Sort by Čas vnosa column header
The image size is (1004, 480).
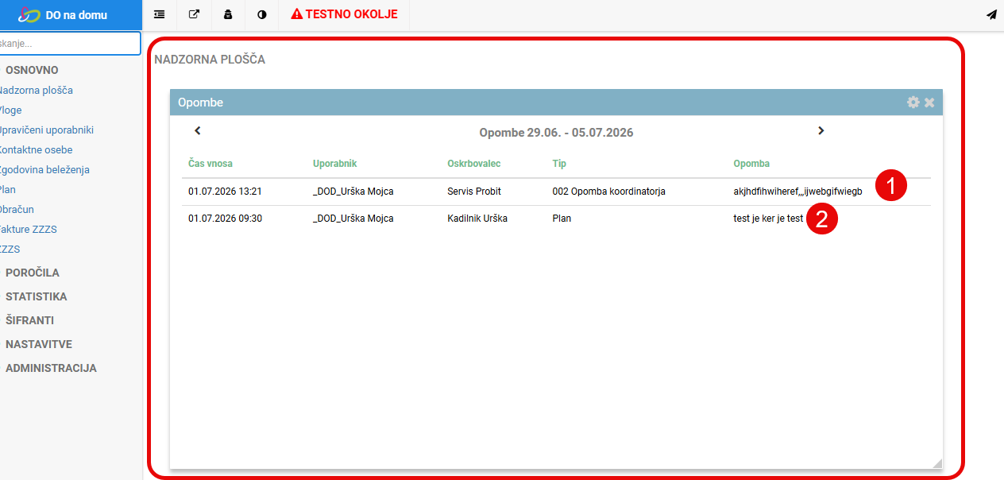click(x=210, y=163)
